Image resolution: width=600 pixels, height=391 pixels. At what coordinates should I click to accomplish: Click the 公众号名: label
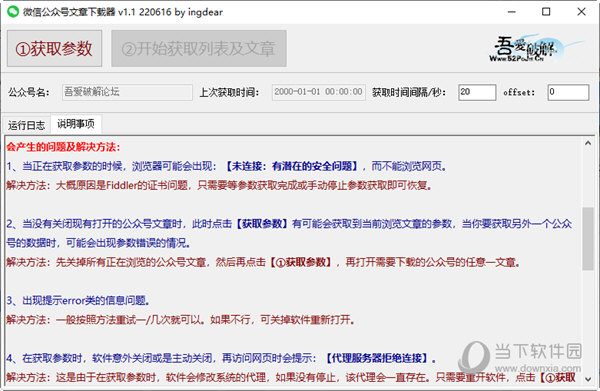pos(29,92)
